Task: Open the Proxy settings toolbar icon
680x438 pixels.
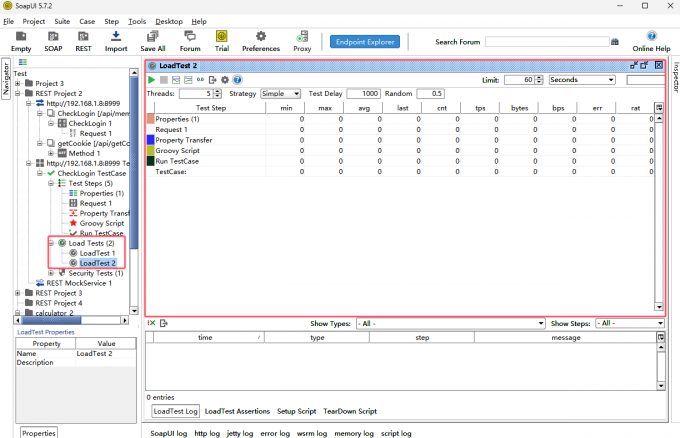Action: click(302, 42)
